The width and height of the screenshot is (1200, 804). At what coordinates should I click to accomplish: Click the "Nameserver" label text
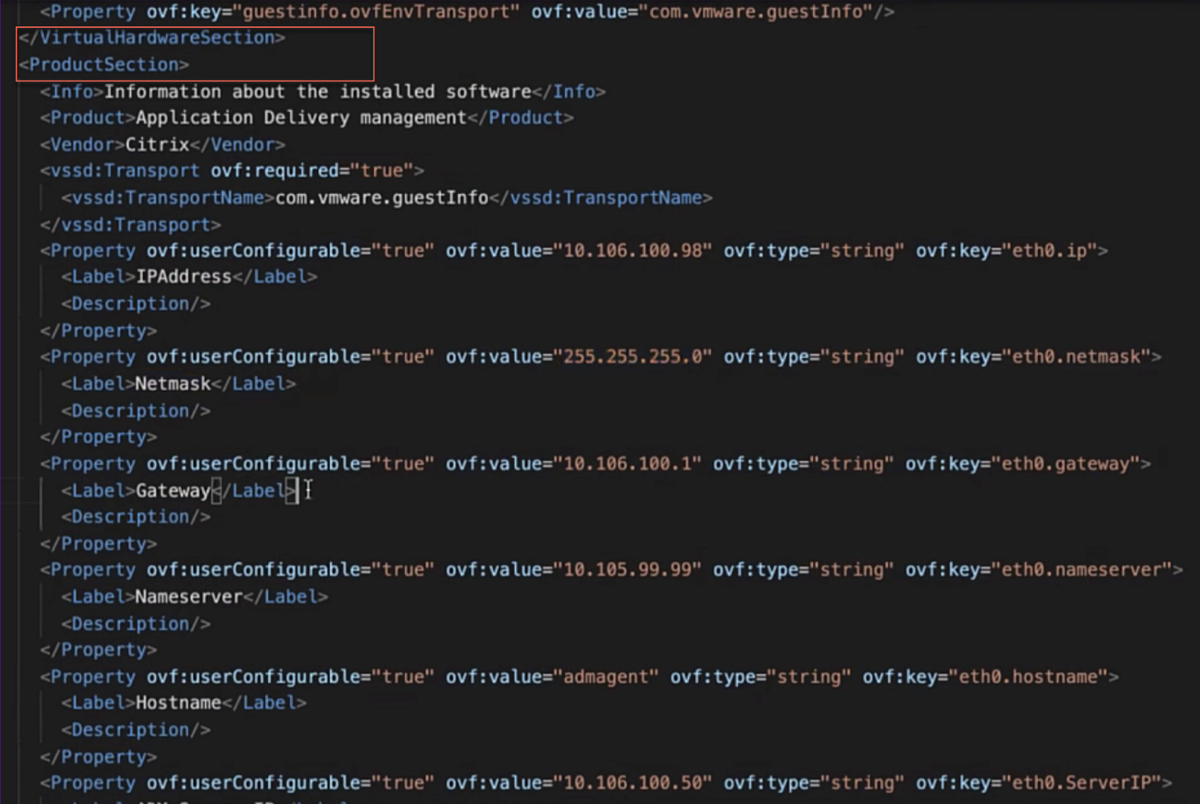(189, 597)
